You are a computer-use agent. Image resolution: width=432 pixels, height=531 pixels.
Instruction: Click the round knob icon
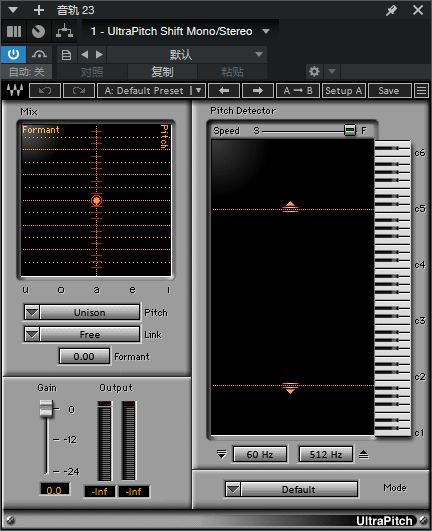(x=38, y=31)
